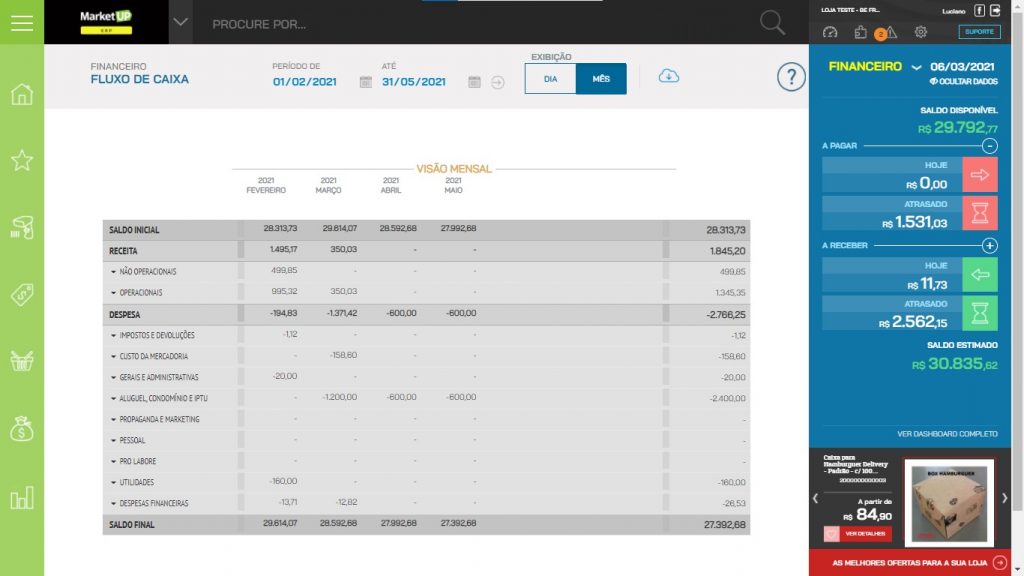The height and width of the screenshot is (576, 1024).
Task: Open the price tag sidebar section
Action: point(22,295)
